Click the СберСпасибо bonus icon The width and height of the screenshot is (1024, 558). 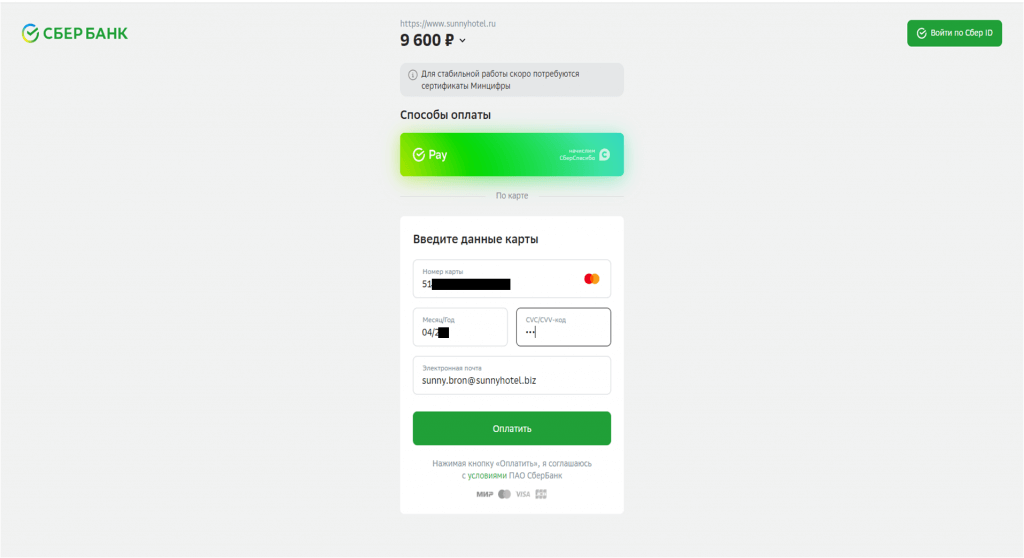(x=604, y=155)
